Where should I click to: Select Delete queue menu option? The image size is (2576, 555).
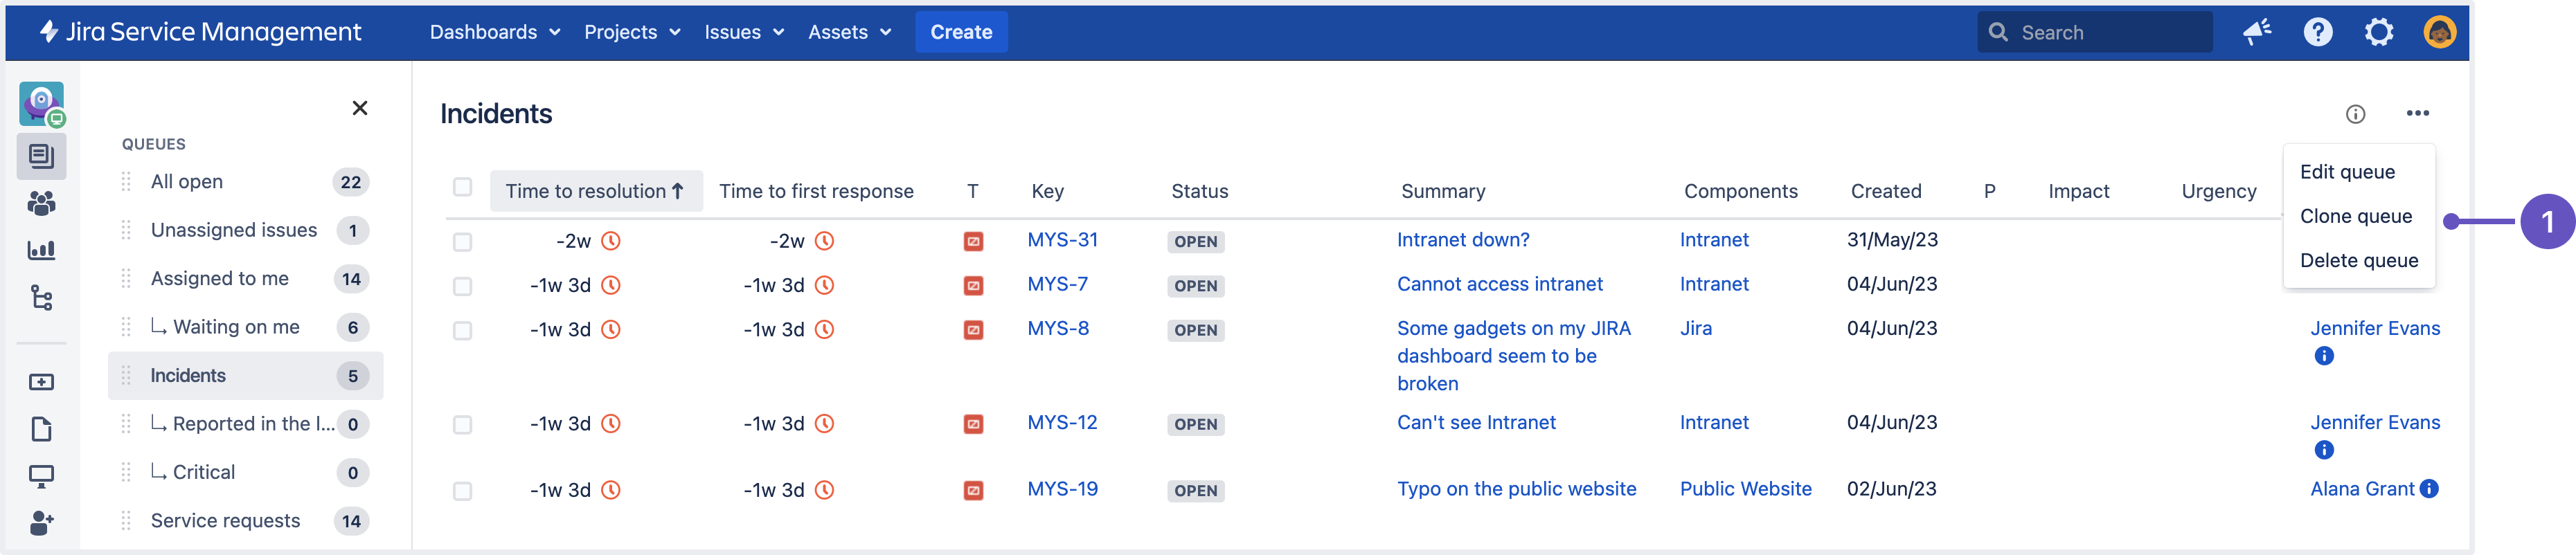2358,261
